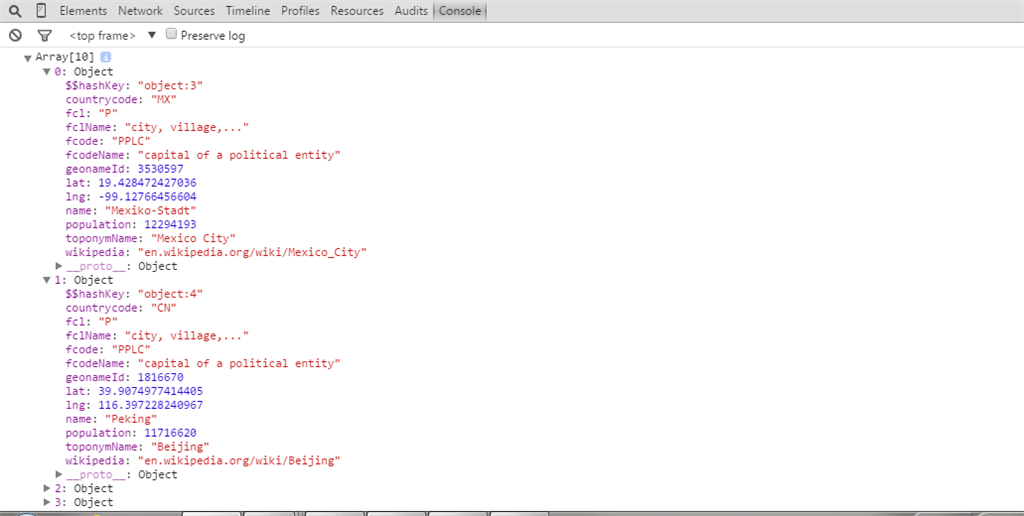Toggle the mobile device mode icon
The height and width of the screenshot is (516, 1024).
pyautogui.click(x=41, y=11)
